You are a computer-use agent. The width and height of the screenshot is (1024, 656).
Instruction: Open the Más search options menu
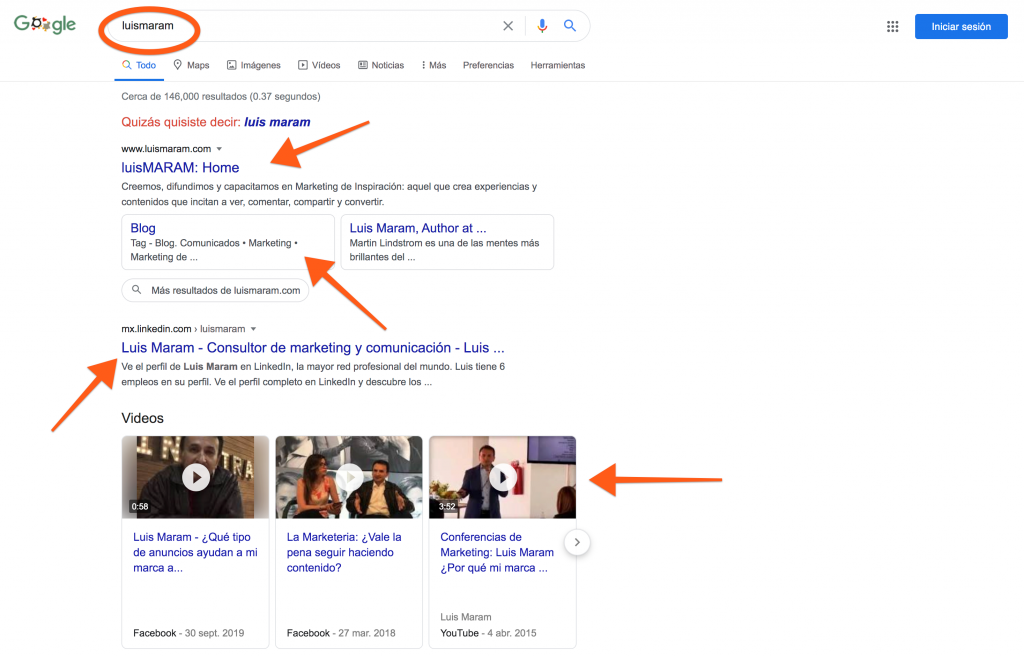(434, 65)
